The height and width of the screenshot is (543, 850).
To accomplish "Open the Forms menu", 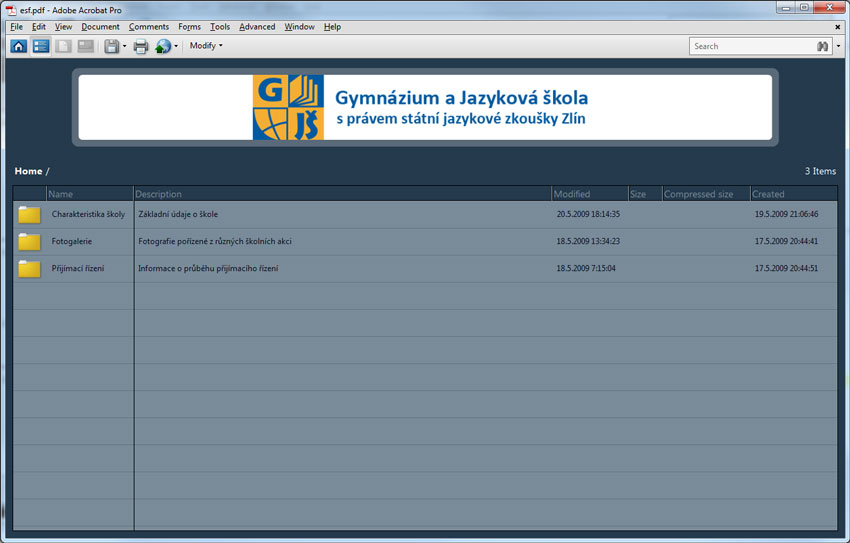I will click(189, 27).
